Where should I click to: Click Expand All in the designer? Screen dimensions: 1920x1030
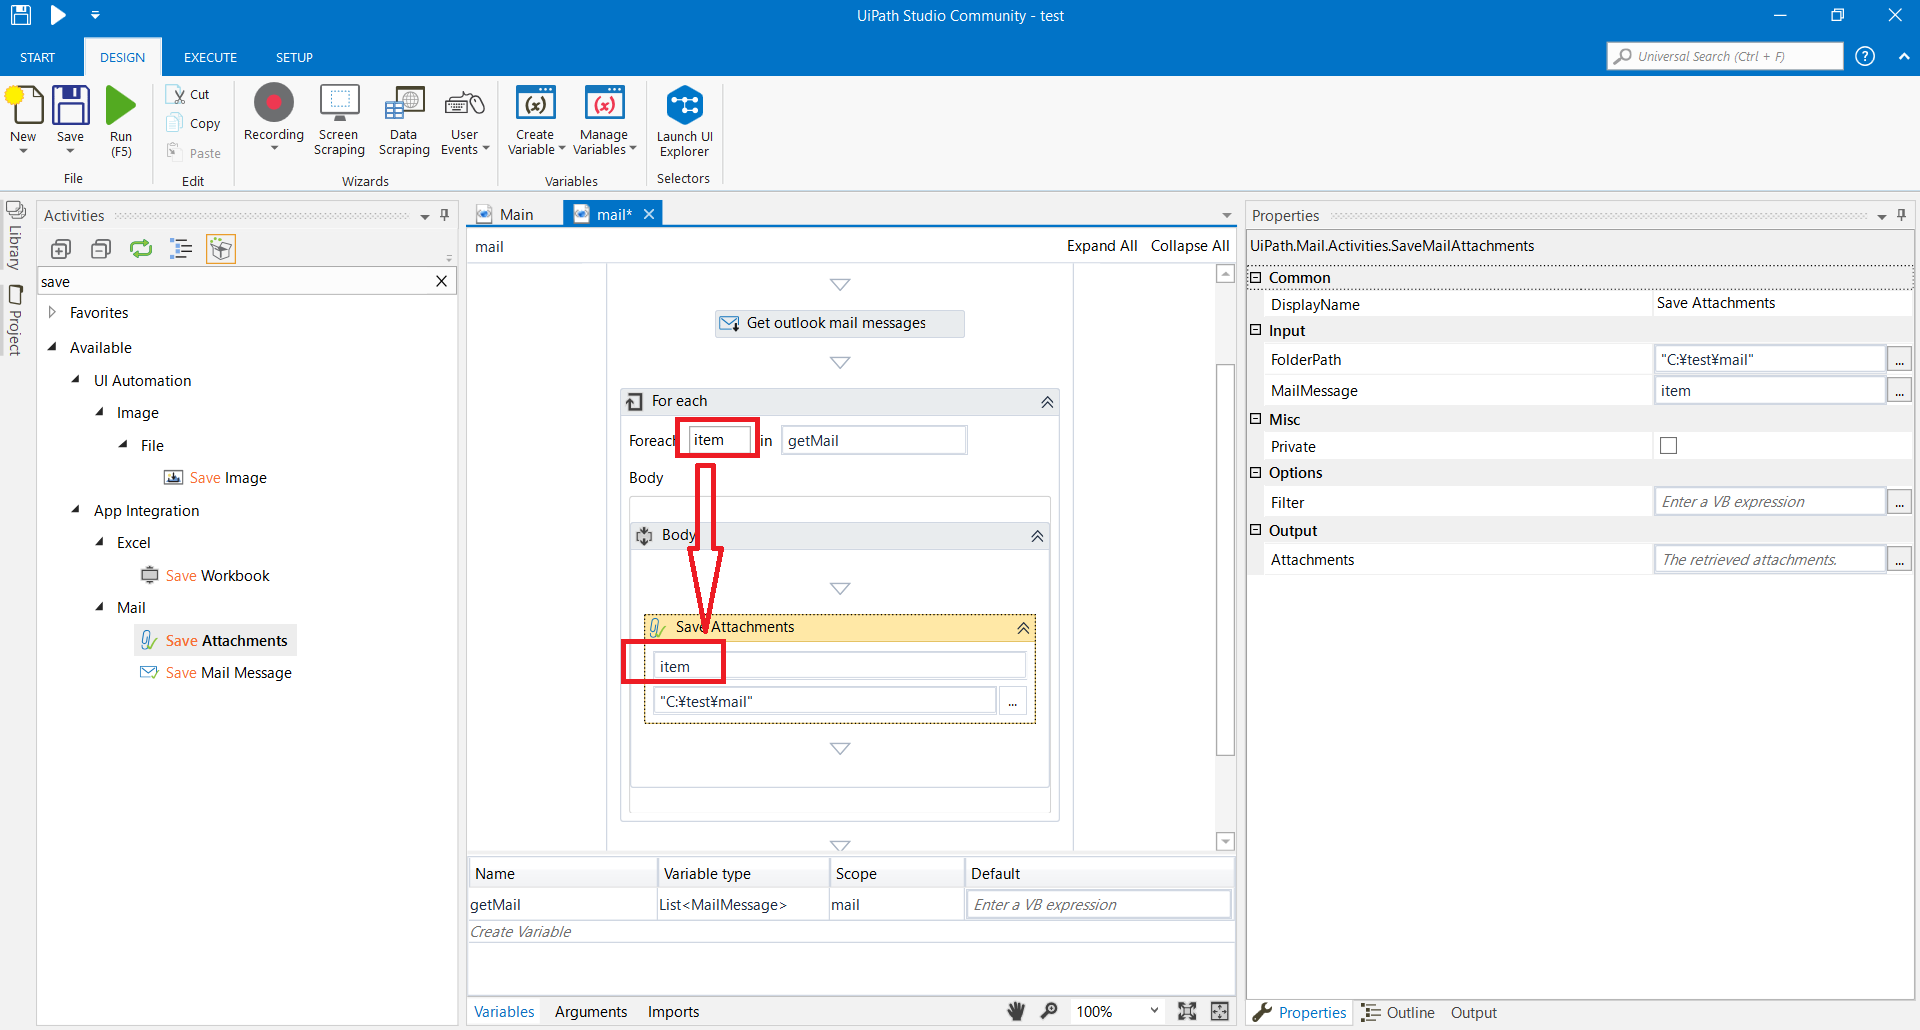pos(1102,246)
